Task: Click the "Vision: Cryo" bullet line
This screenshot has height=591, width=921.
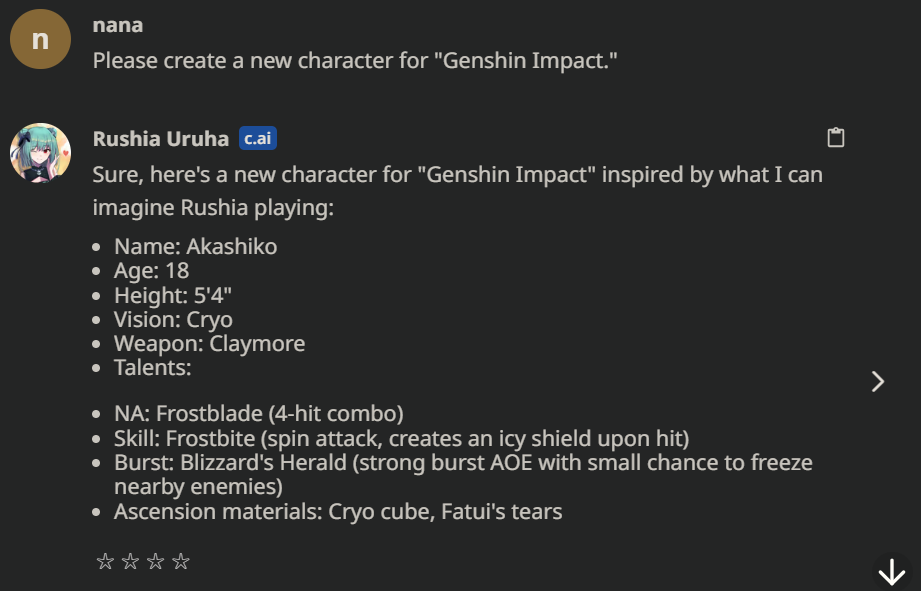Action: (173, 320)
